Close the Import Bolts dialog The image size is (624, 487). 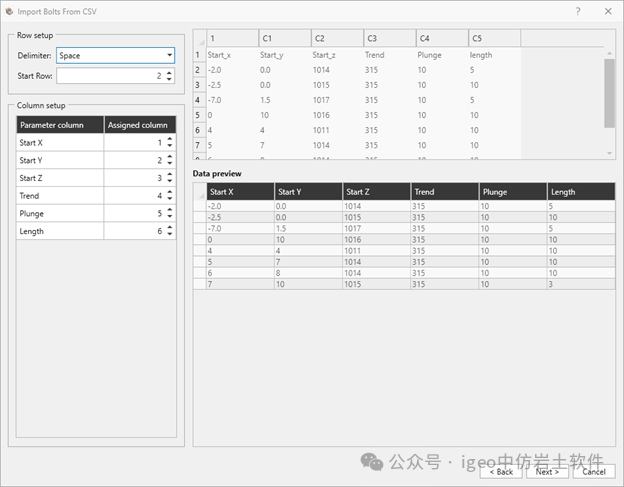click(x=607, y=10)
